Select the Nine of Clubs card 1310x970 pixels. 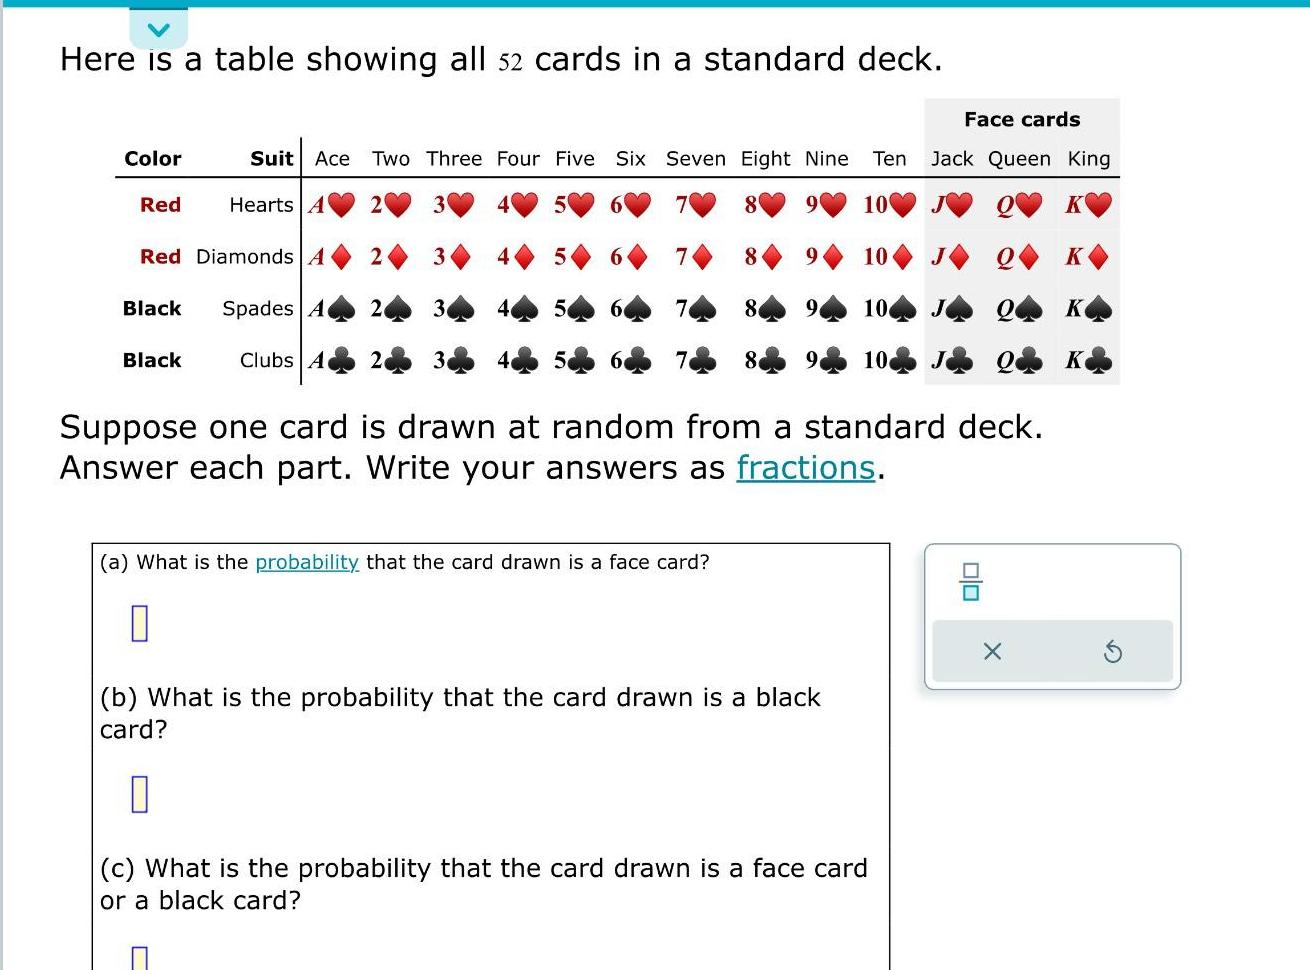[x=826, y=360]
